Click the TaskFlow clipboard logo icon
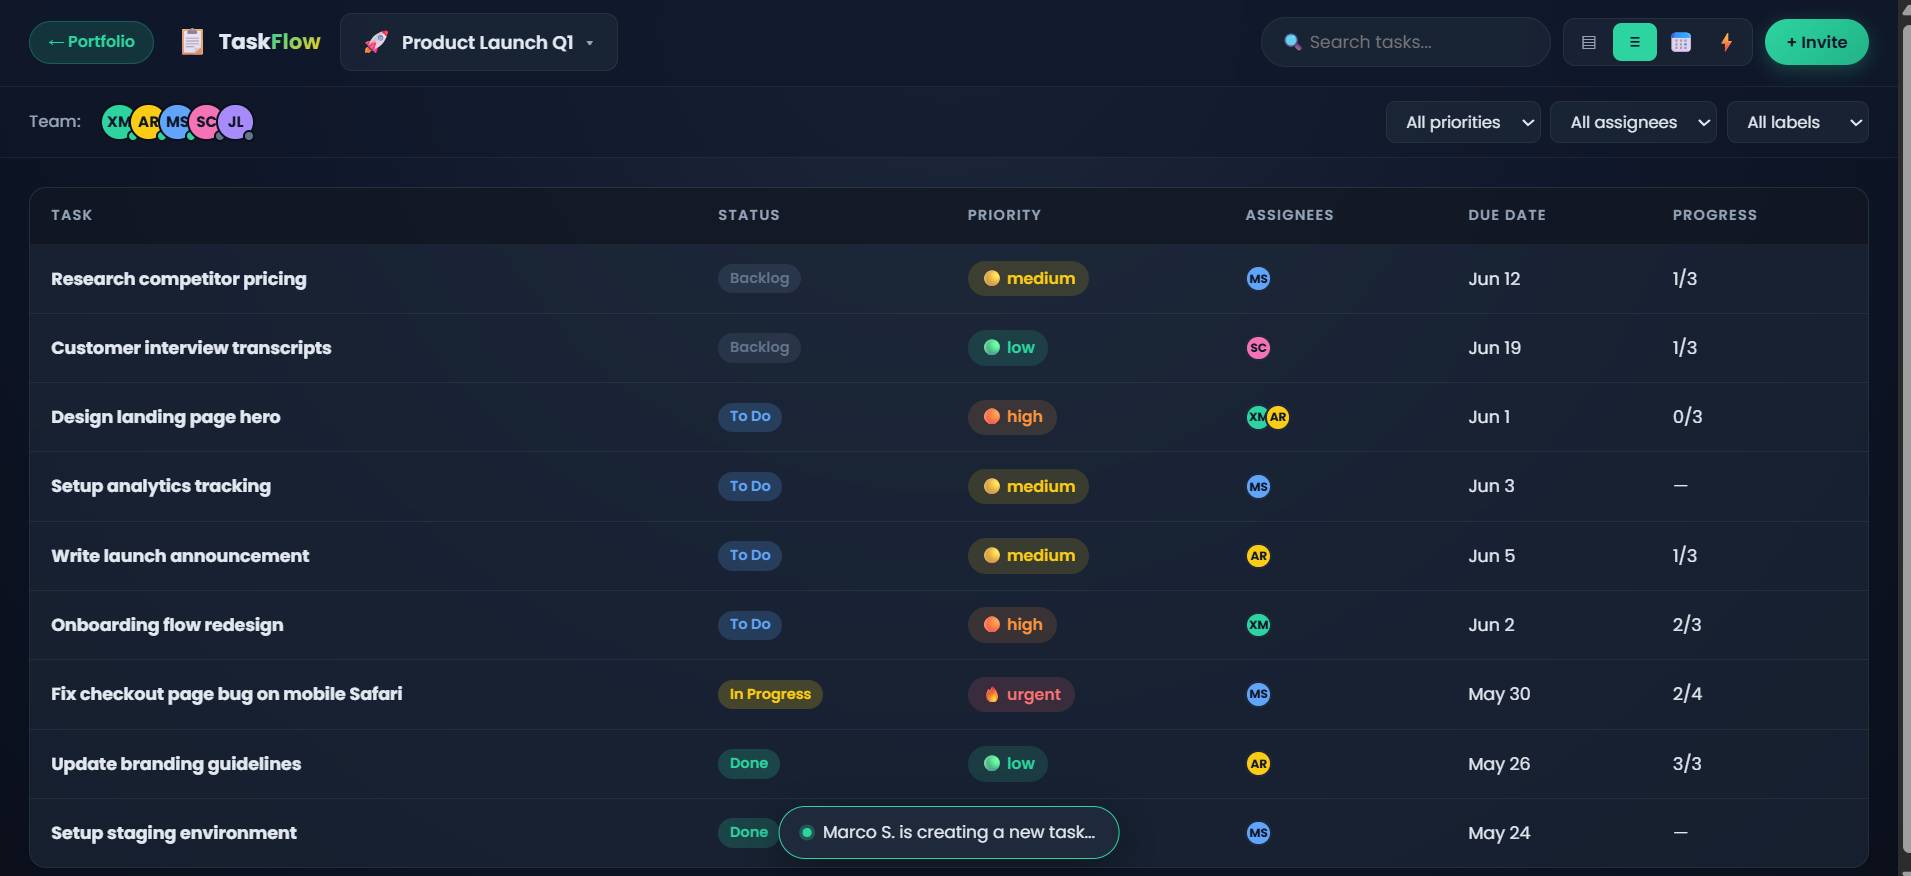Viewport: 1911px width, 876px height. click(192, 42)
